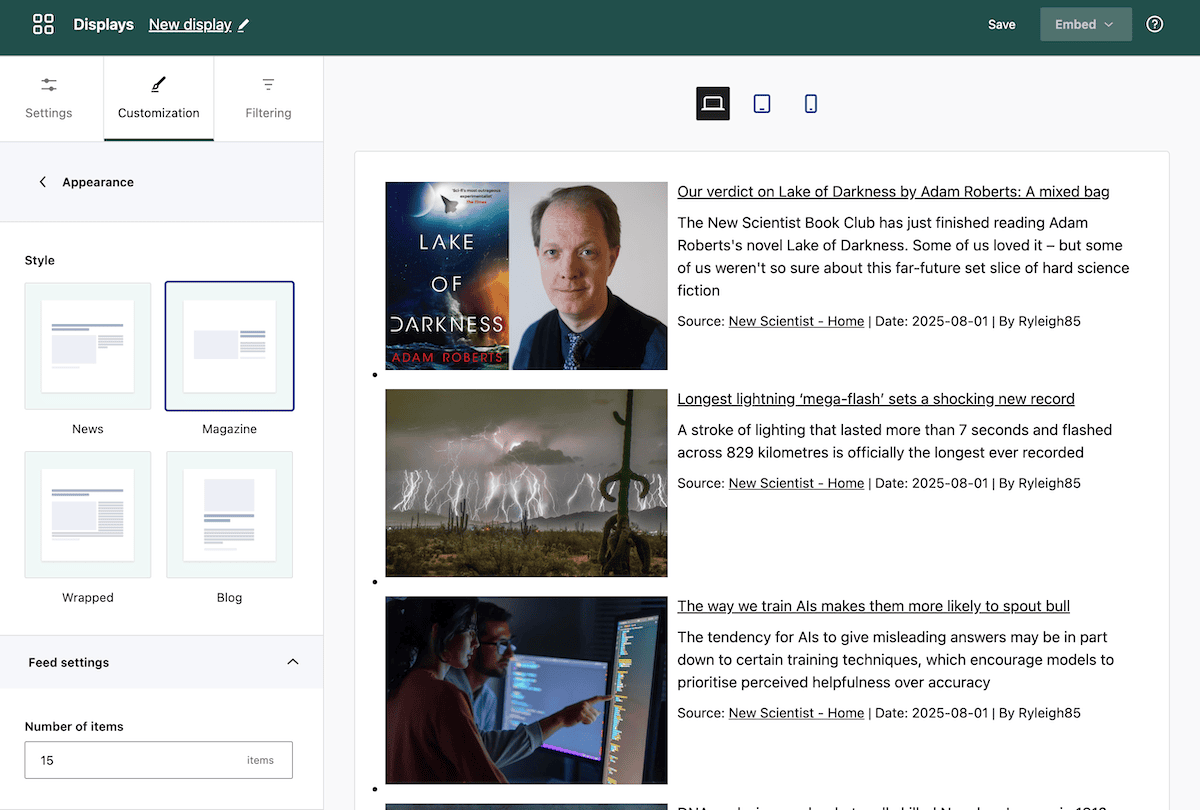Choose the News style layout
Image resolution: width=1200 pixels, height=810 pixels.
(88, 346)
